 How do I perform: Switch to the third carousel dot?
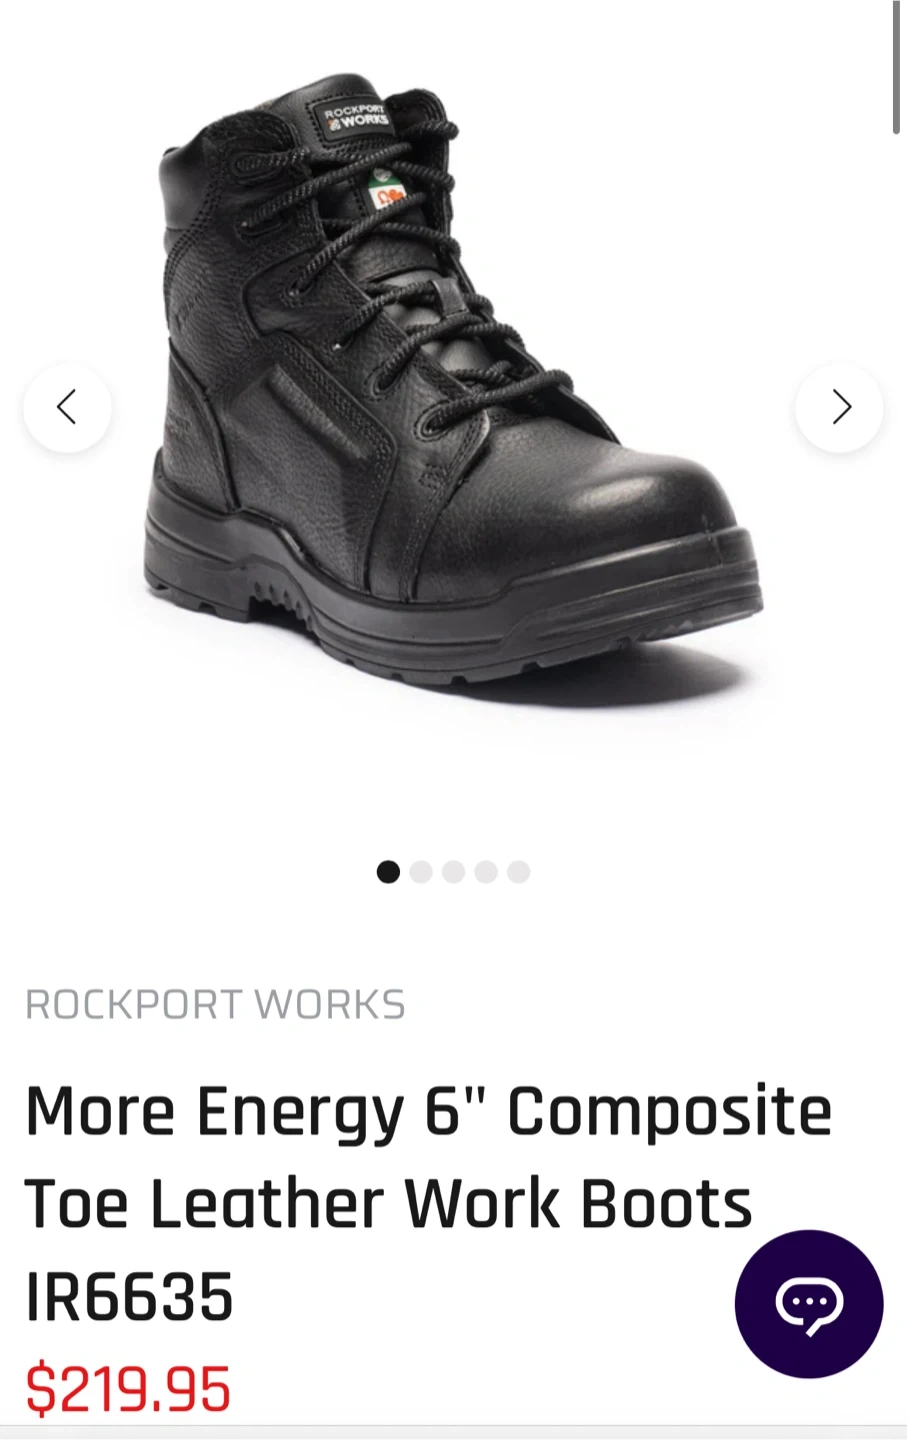coord(453,872)
